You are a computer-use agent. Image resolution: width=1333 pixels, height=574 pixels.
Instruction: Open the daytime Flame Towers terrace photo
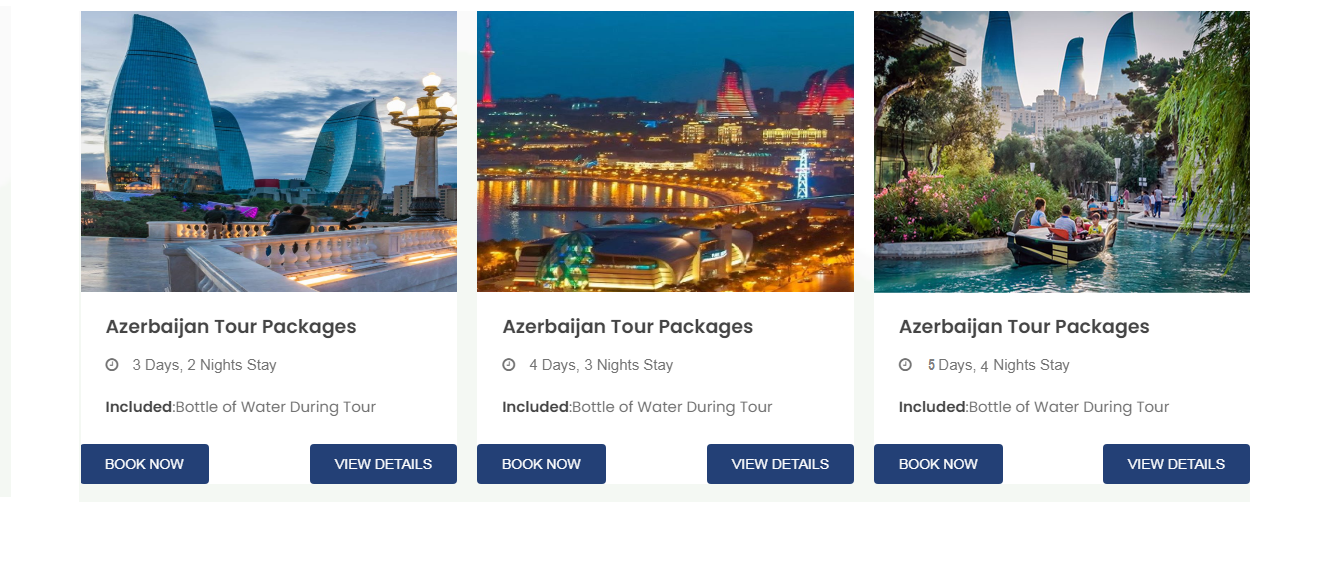[x=269, y=151]
